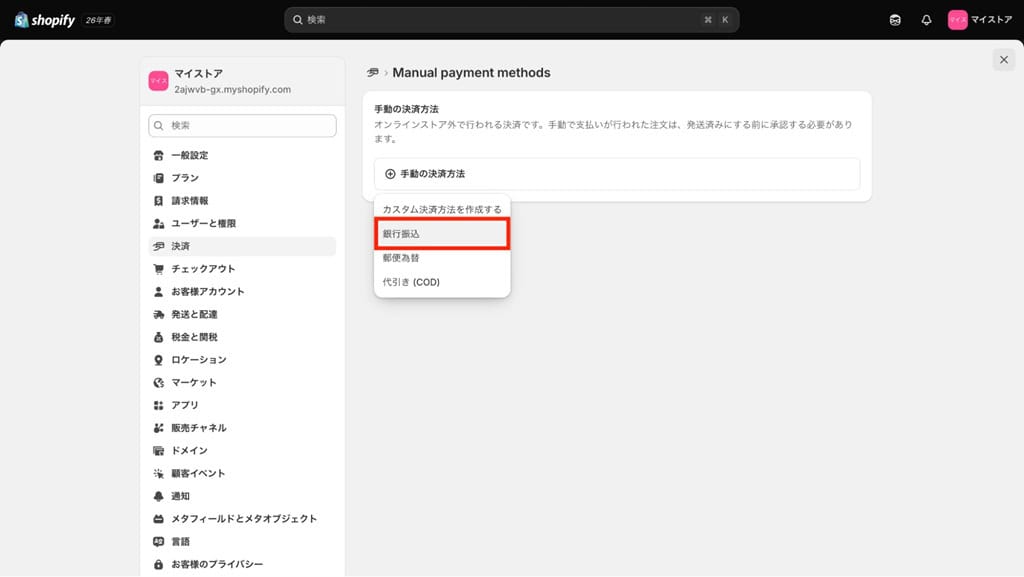The image size is (1024, 577).
Task: Select 銀行振込 from the dropdown
Action: pyautogui.click(x=442, y=234)
